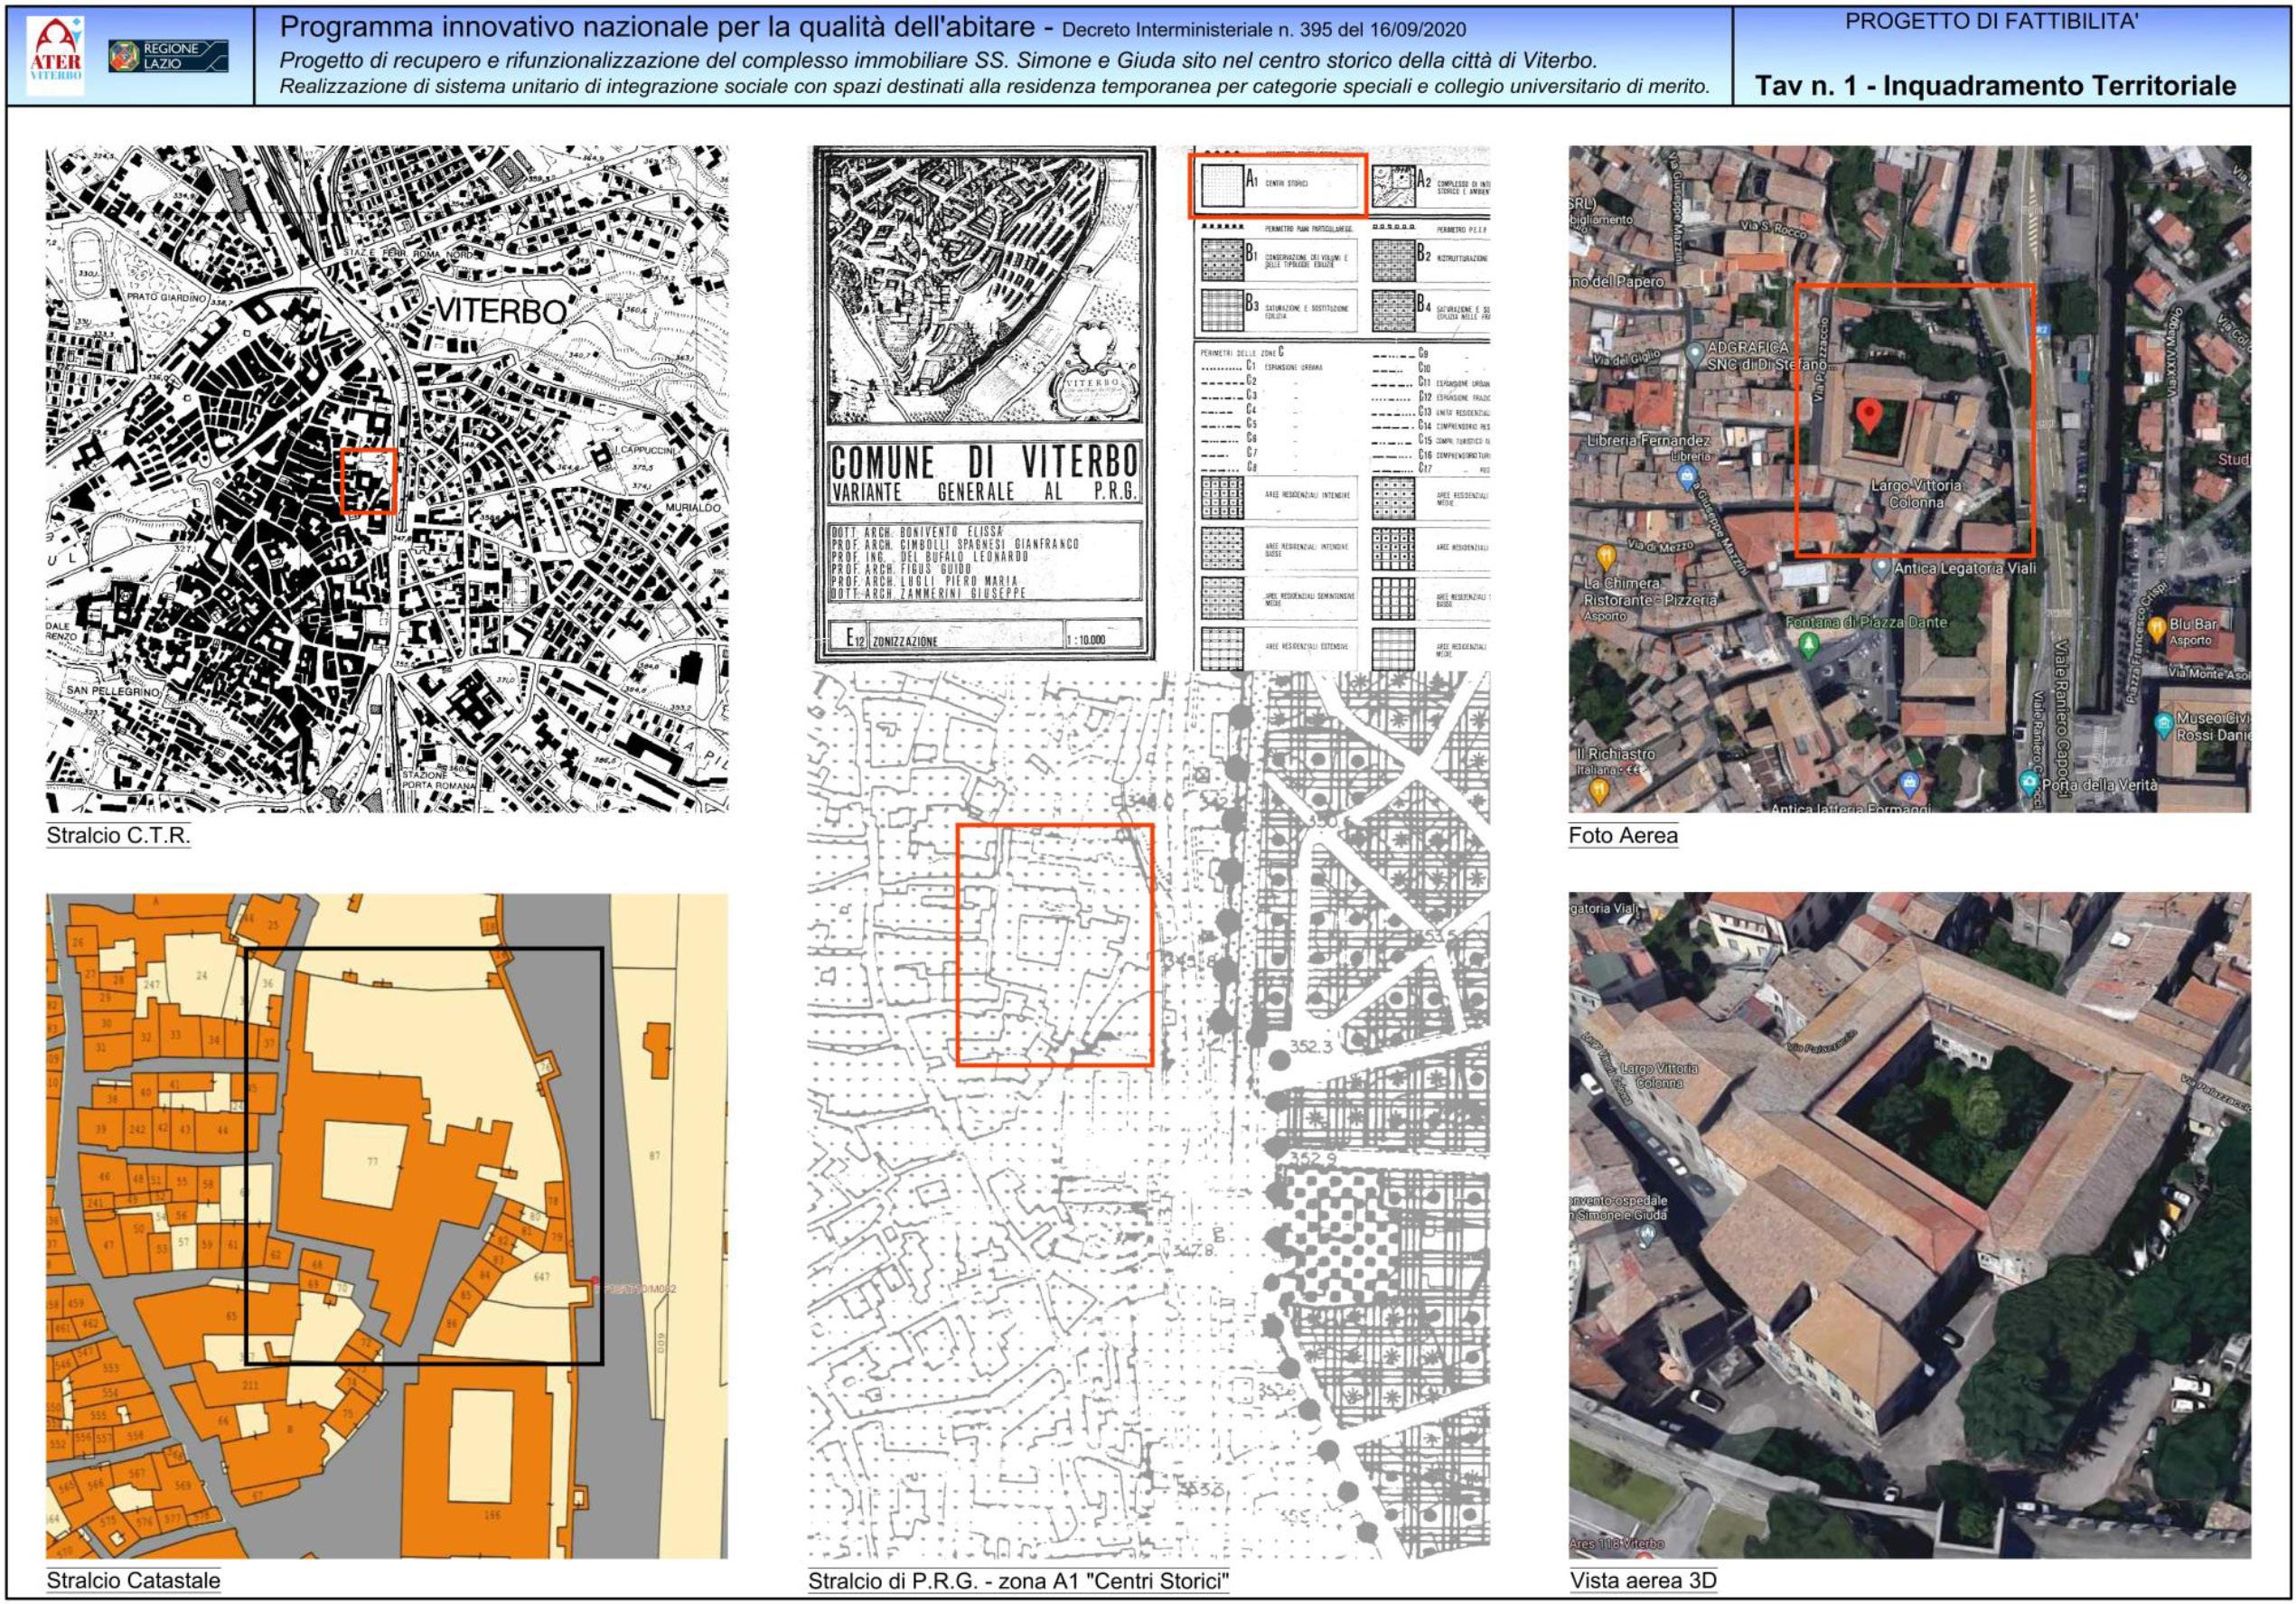
Task: Click the red site rectangle on the C.T.R. map
Action: [369, 481]
